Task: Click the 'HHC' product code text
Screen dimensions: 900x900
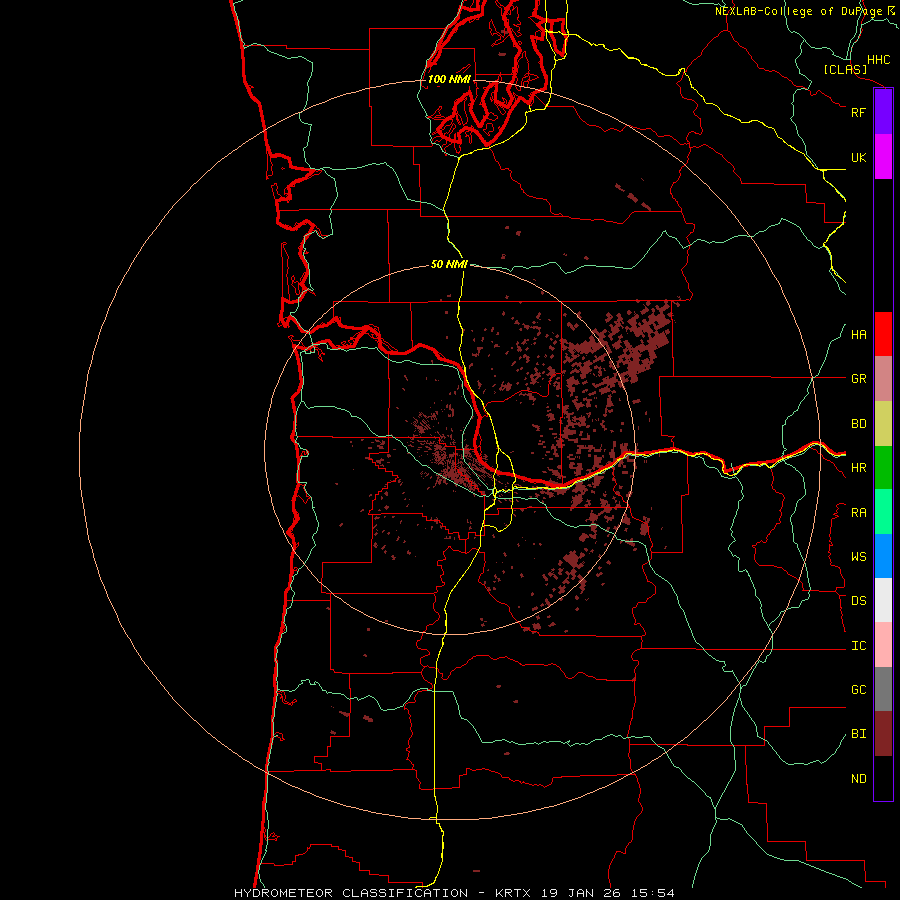Action: pos(878,60)
